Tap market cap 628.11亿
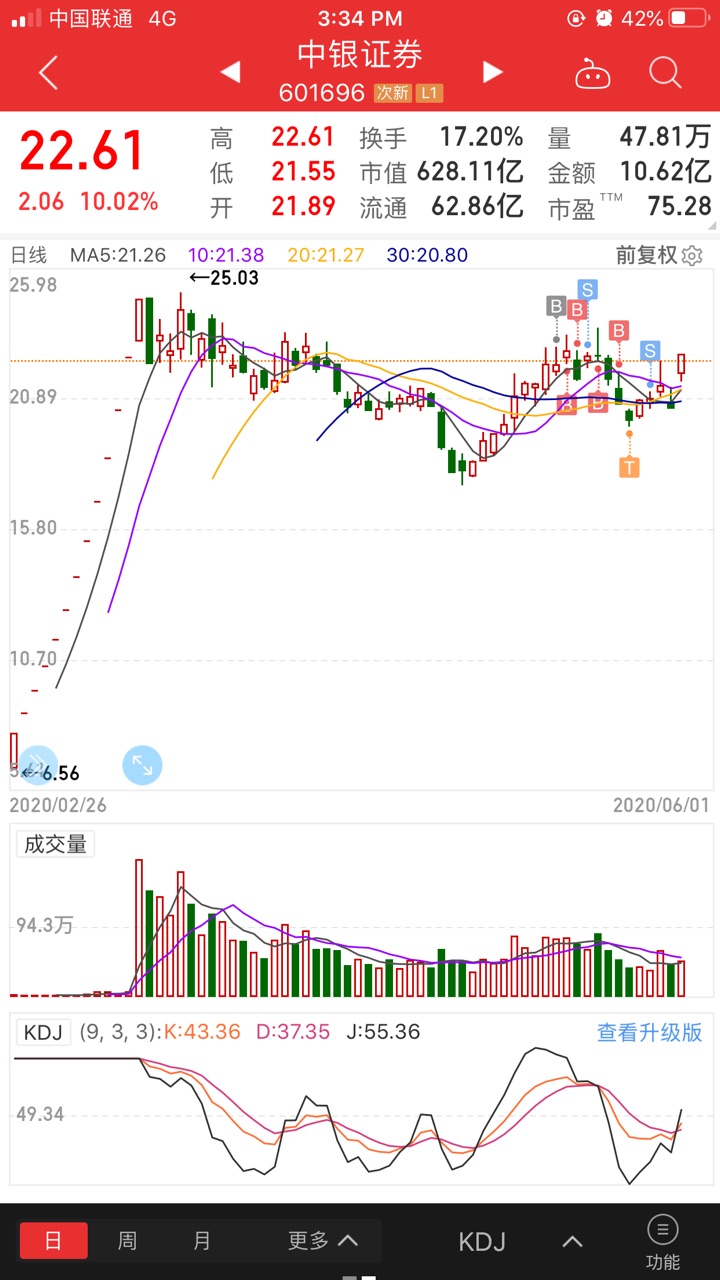The width and height of the screenshot is (720, 1280). [x=471, y=172]
